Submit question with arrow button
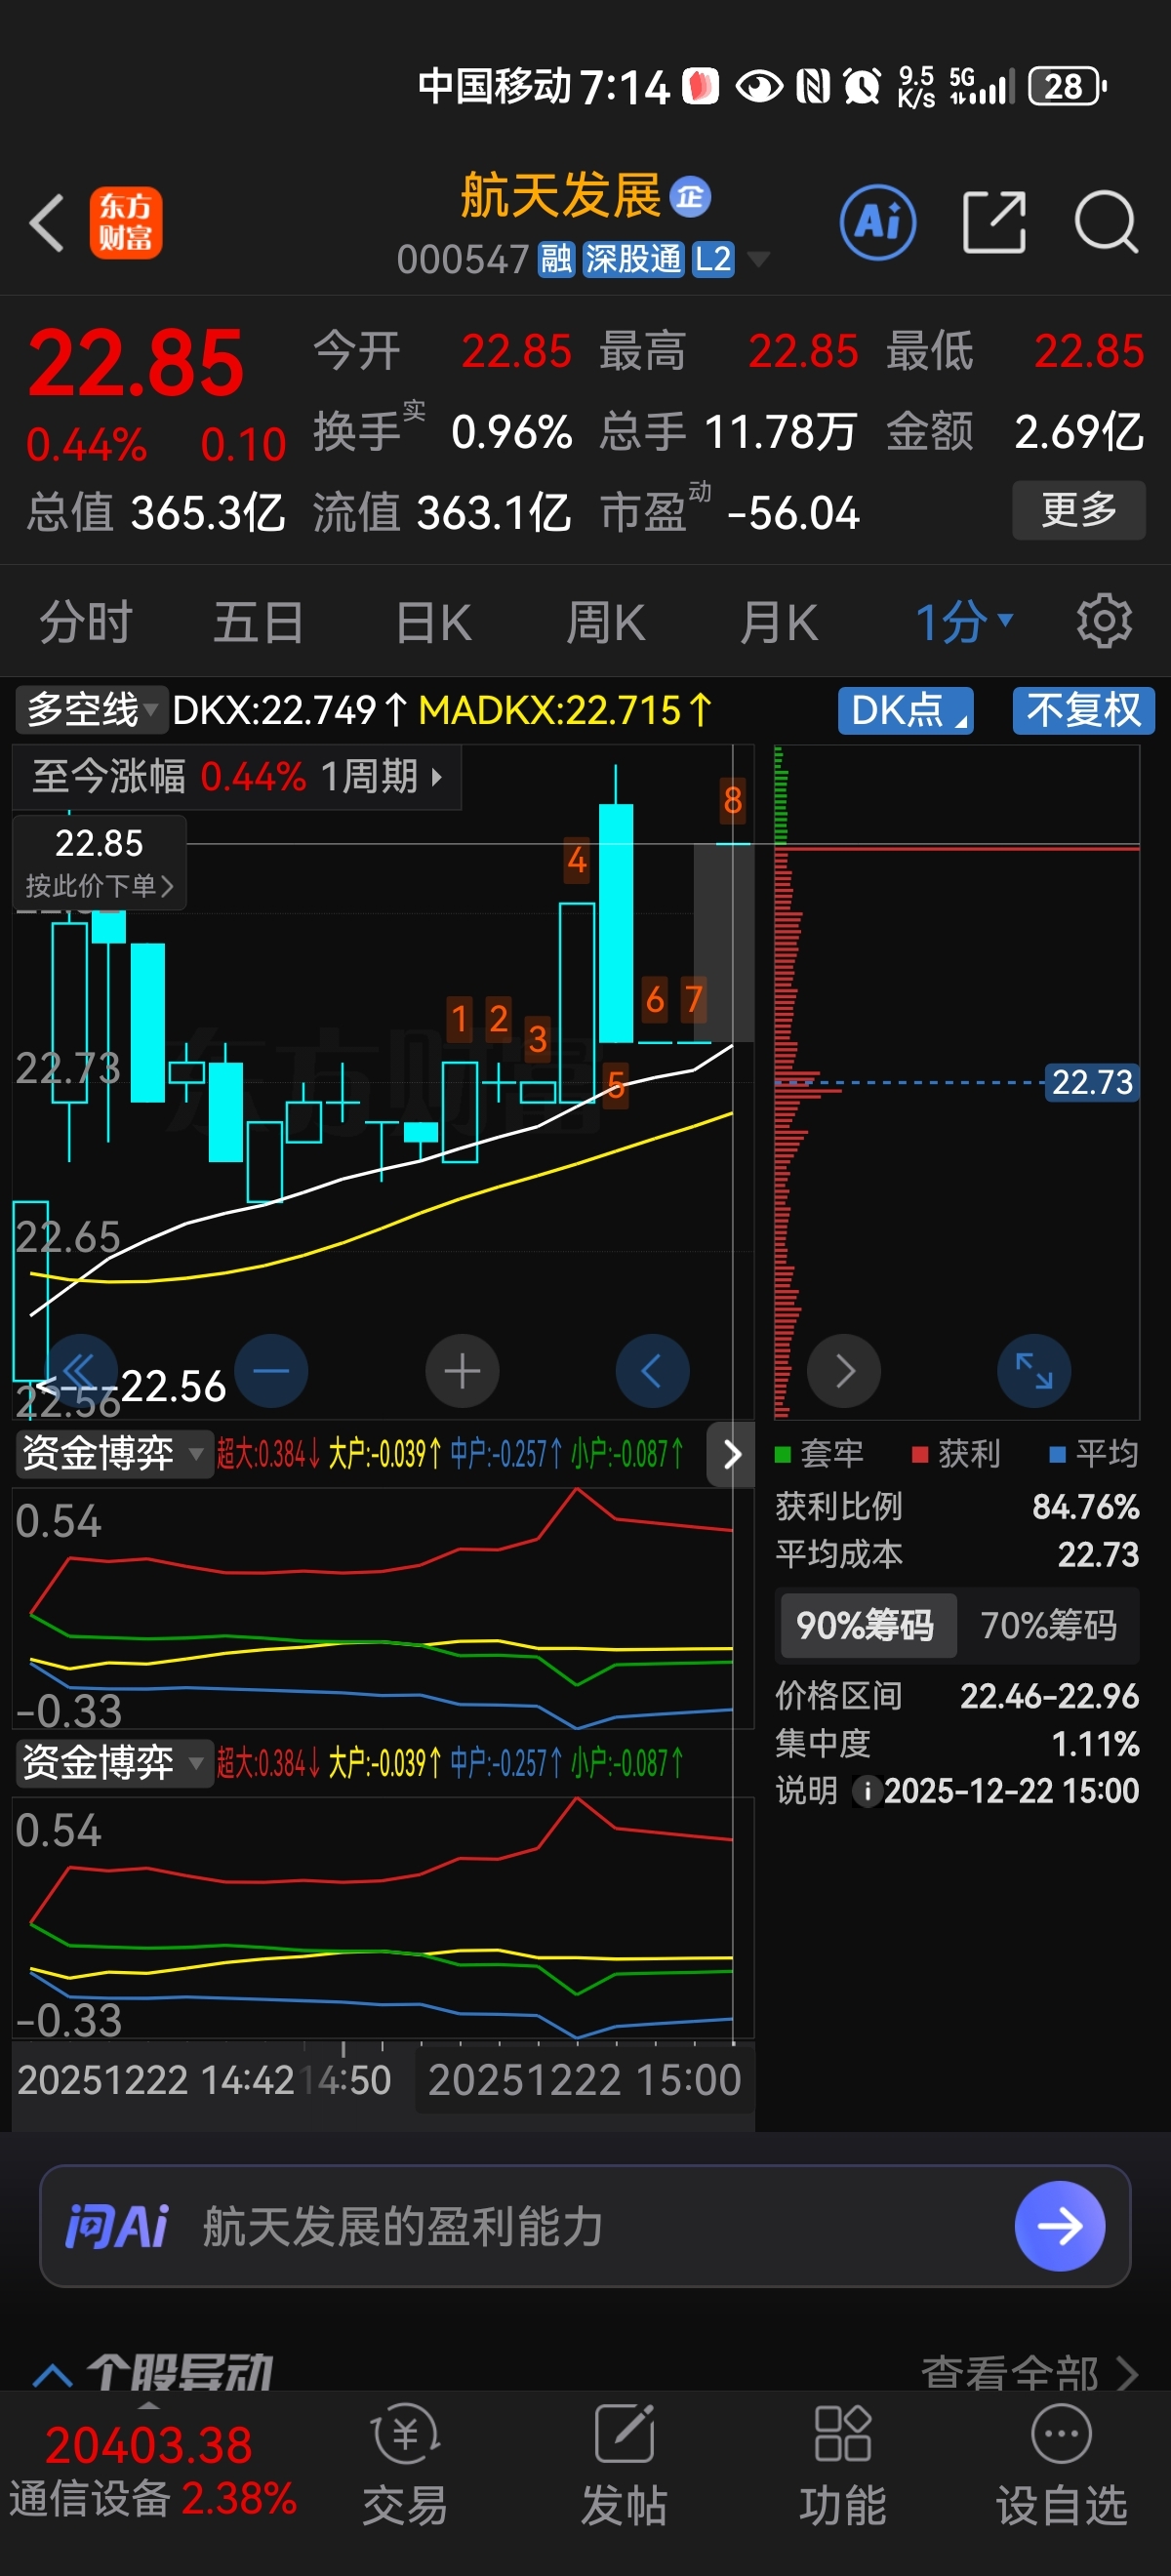 1059,2225
